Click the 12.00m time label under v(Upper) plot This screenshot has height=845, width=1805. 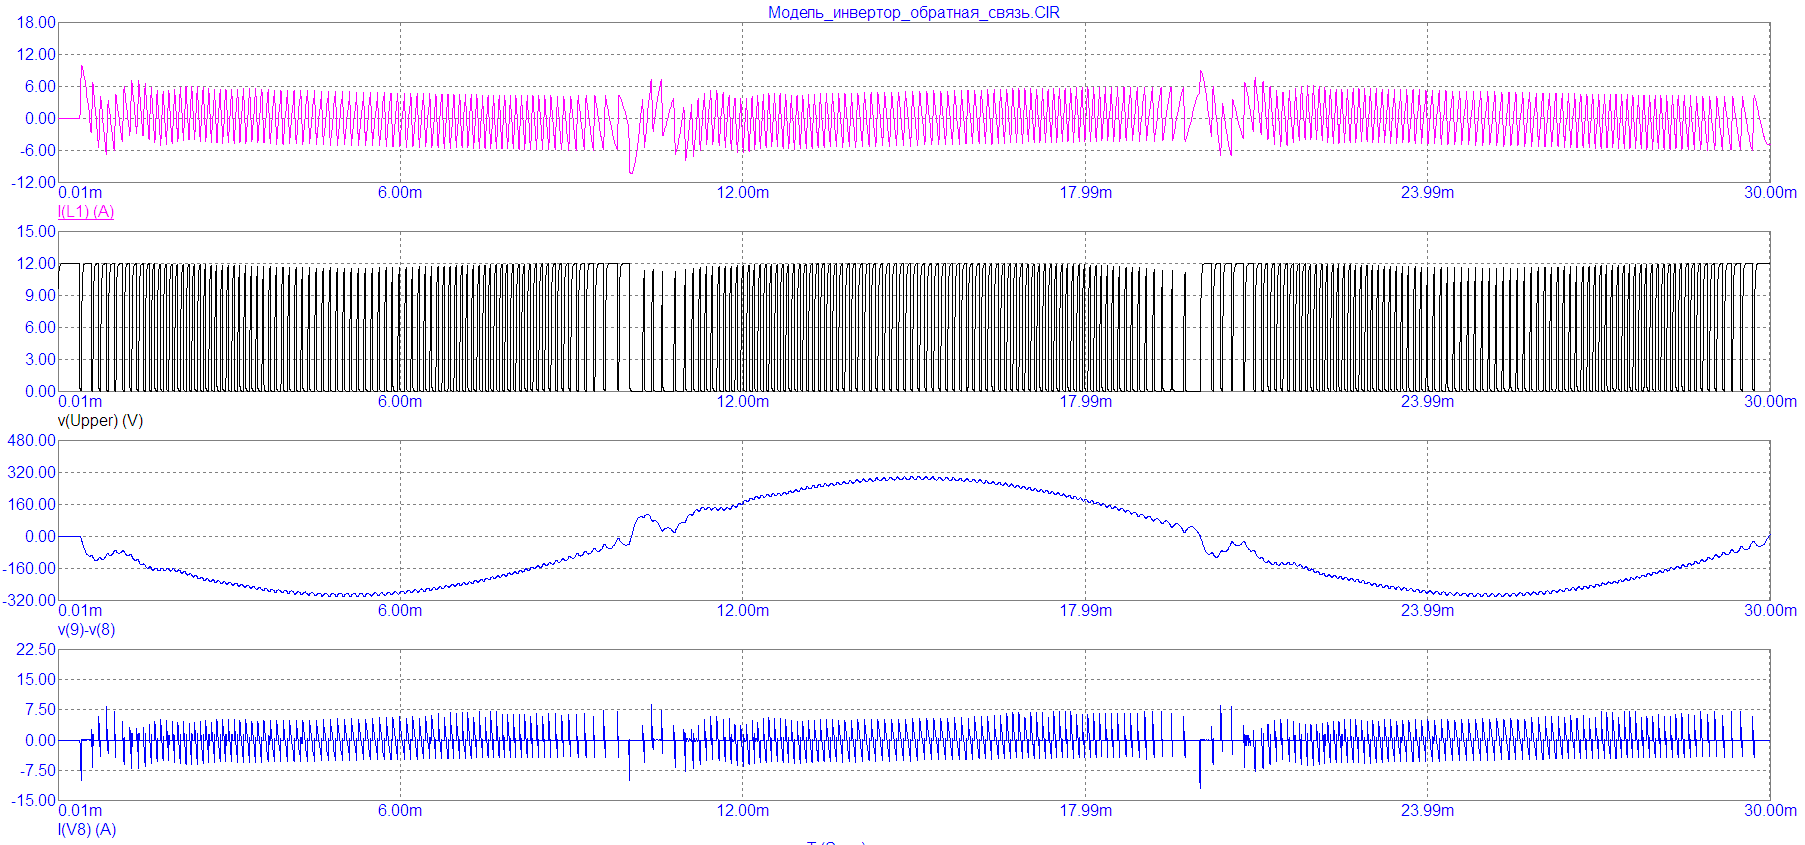742,402
